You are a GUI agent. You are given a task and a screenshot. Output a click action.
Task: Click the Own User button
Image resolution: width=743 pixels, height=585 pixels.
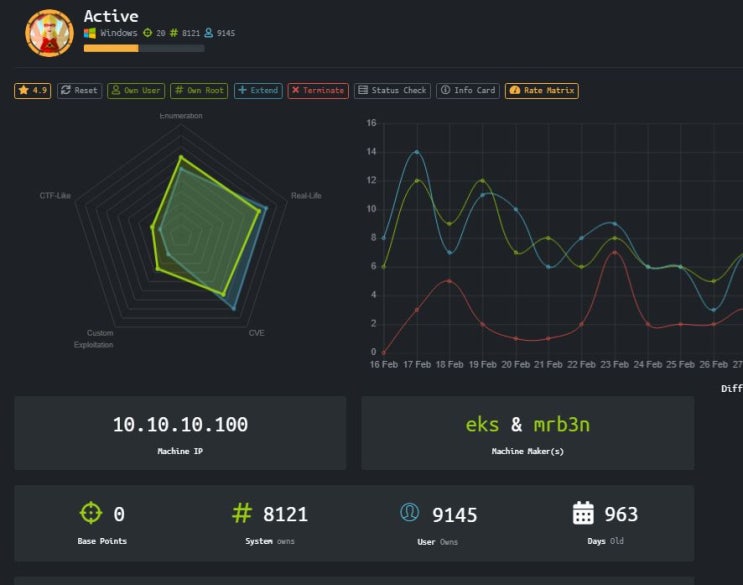[136, 90]
